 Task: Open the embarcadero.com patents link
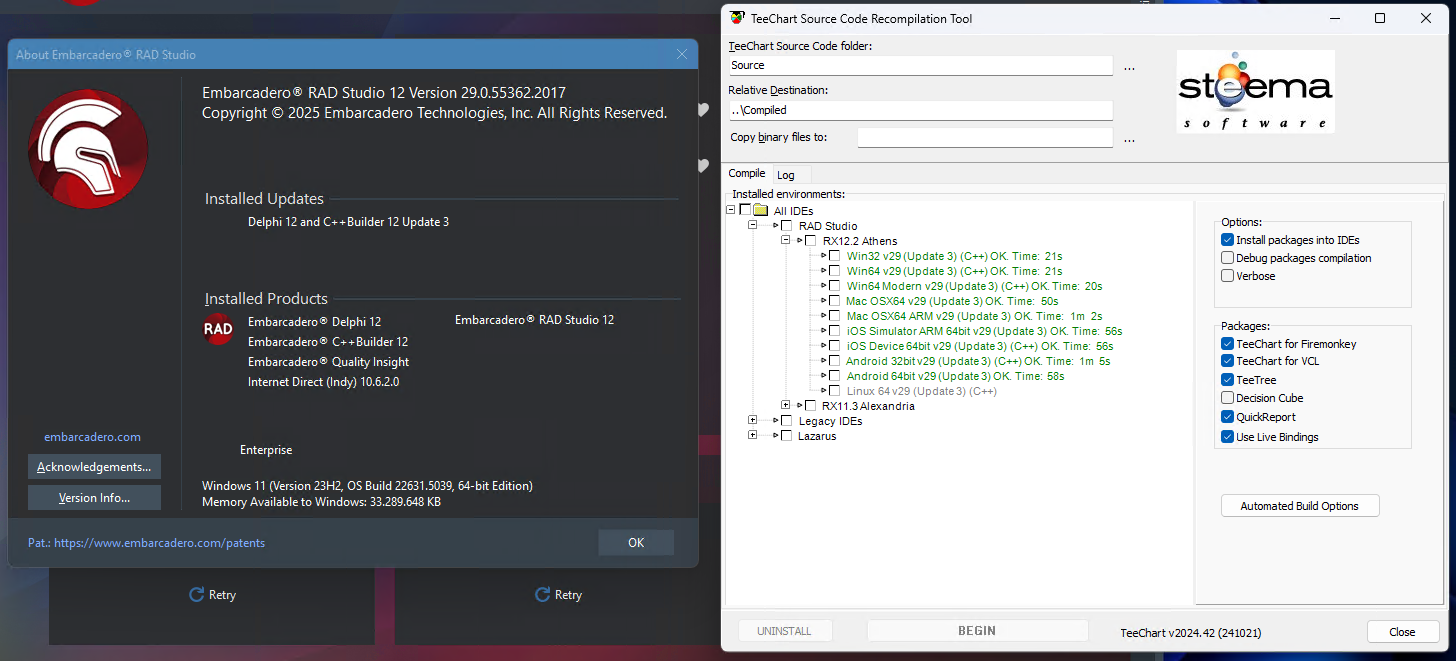click(x=160, y=543)
